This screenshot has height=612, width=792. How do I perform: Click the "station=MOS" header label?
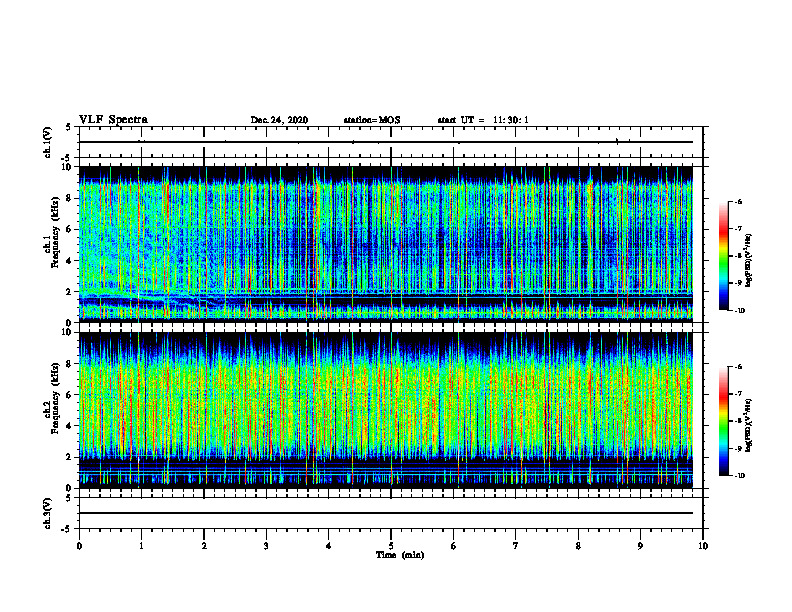point(372,120)
